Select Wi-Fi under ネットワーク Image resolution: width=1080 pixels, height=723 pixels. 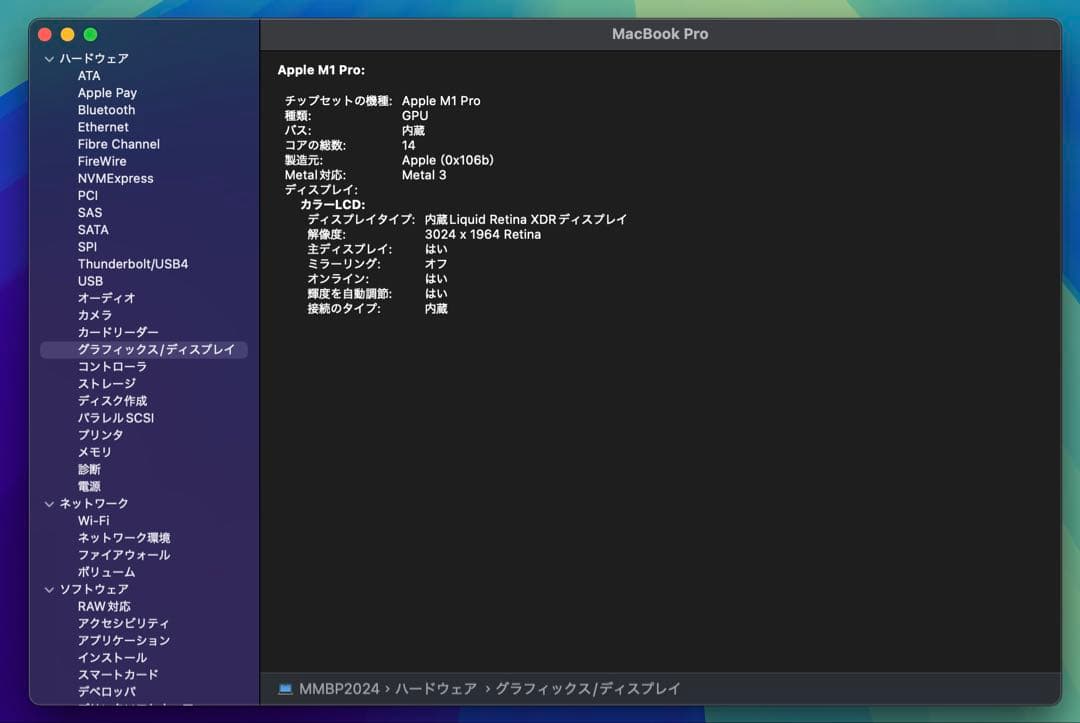point(94,520)
